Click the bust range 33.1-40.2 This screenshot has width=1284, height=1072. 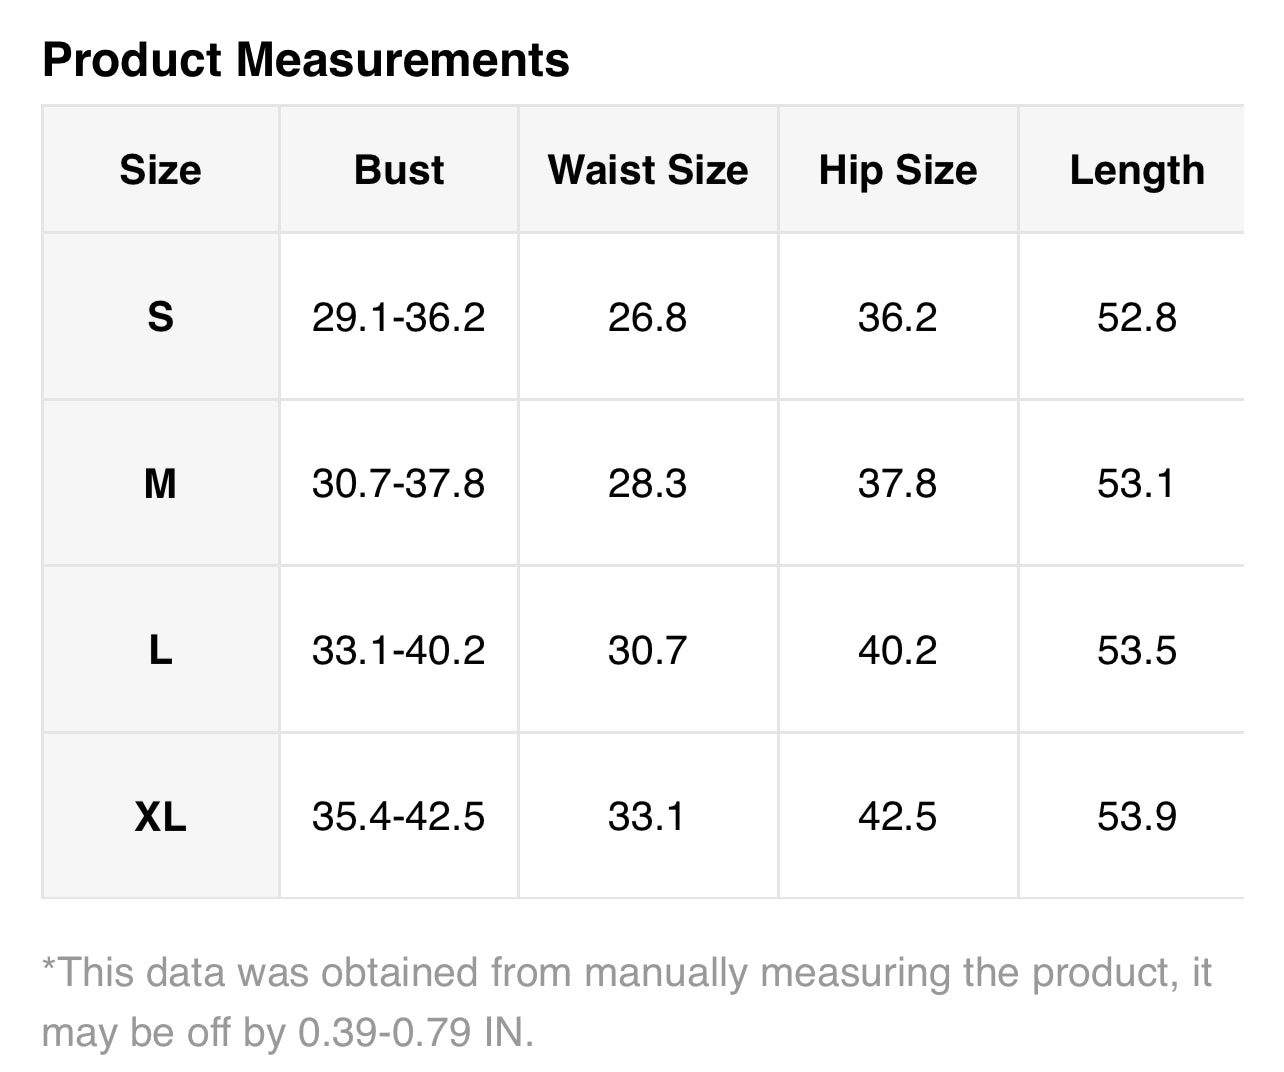pyautogui.click(x=398, y=651)
